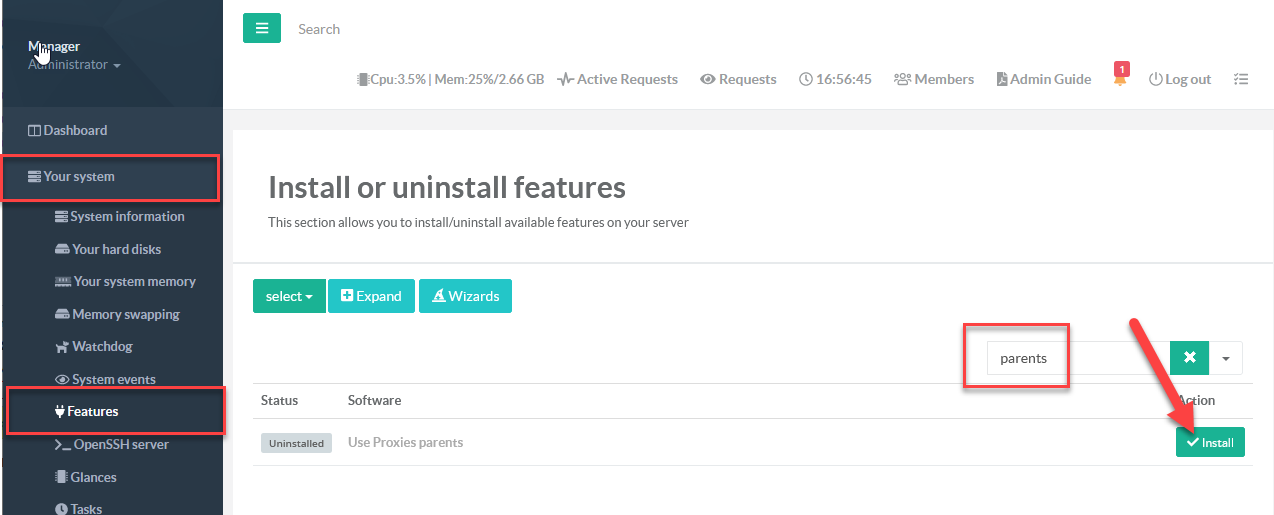
Task: Open System information in sidebar
Action: [127, 216]
